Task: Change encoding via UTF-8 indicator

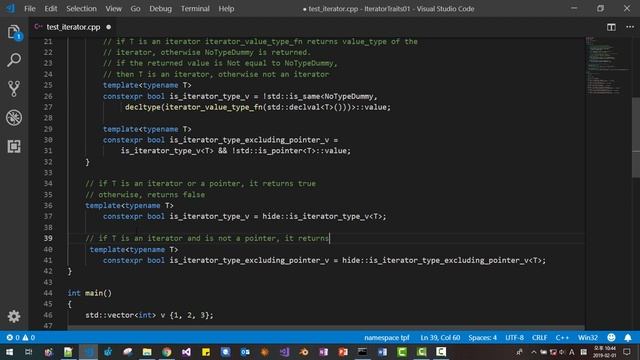Action: tap(514, 338)
